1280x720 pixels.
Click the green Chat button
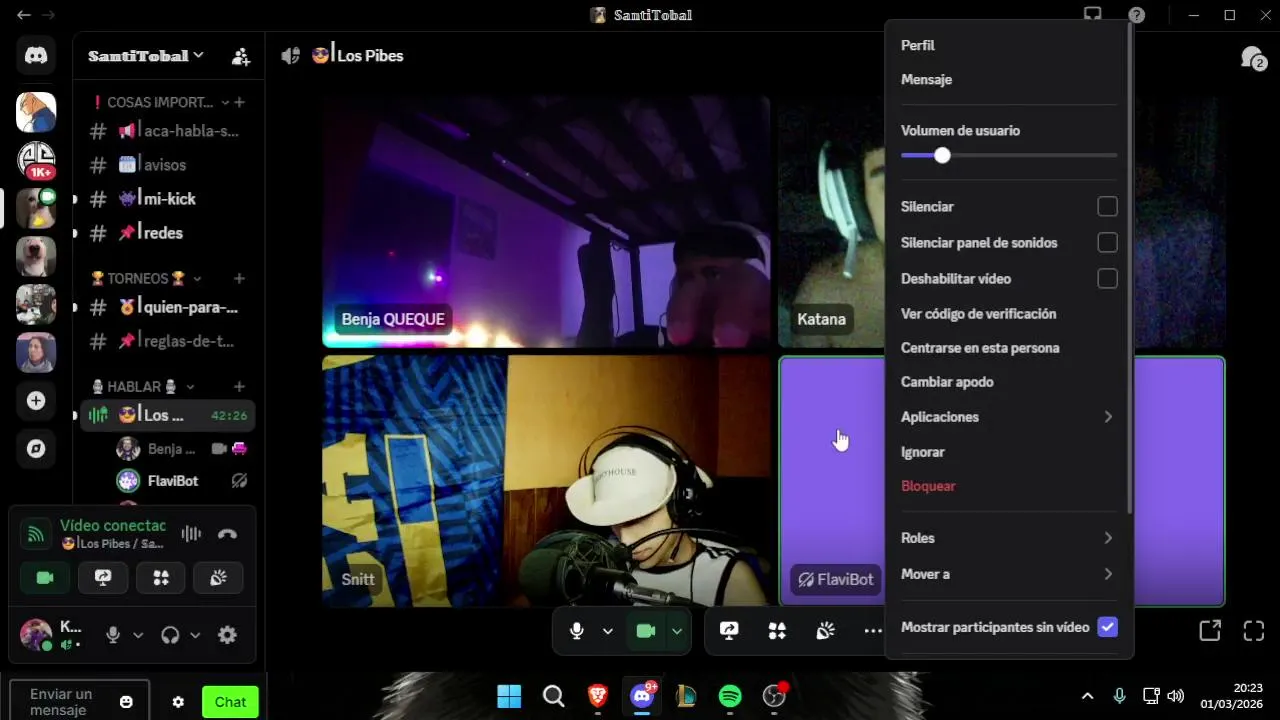230,702
